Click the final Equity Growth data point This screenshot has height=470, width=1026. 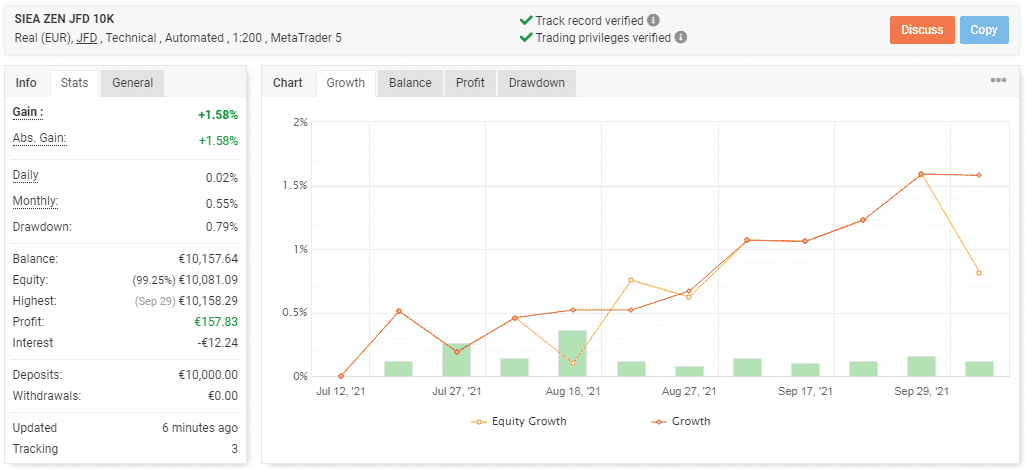[x=979, y=273]
